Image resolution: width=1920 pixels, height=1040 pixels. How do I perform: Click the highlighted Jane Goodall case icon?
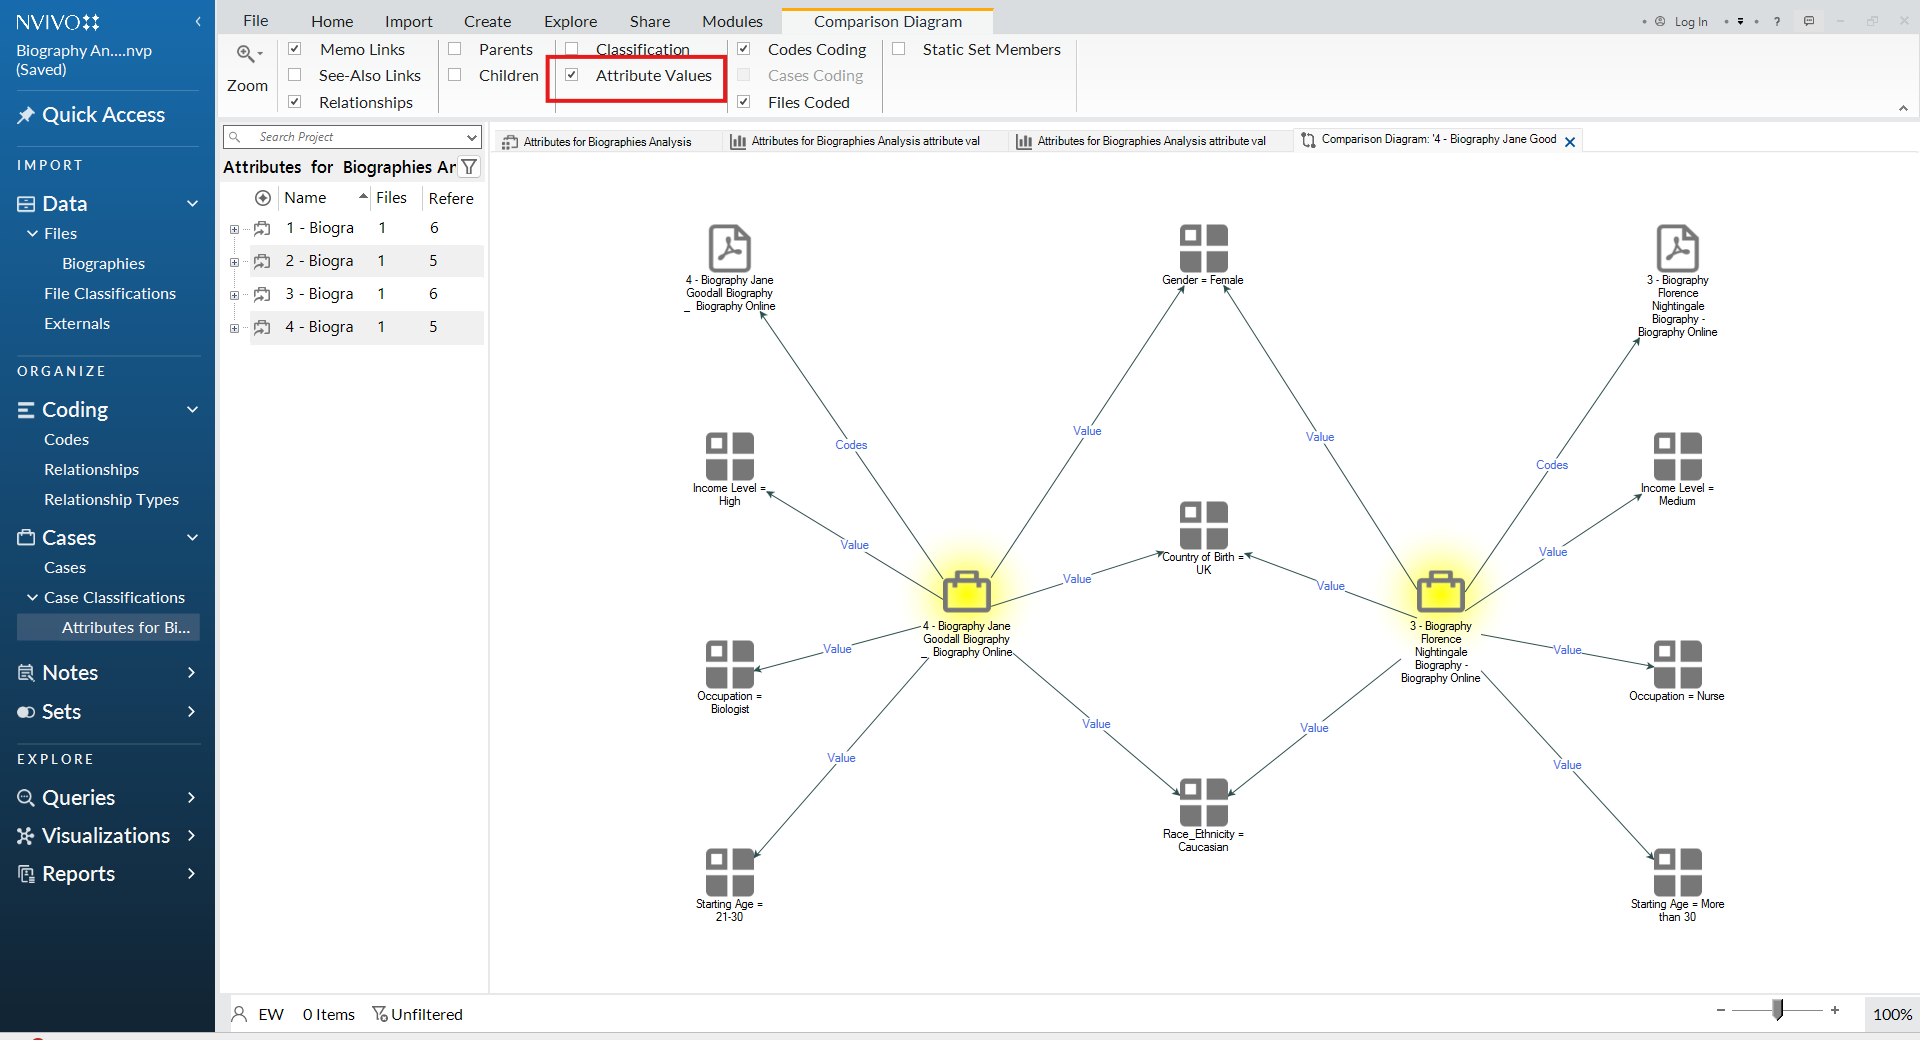click(x=966, y=592)
